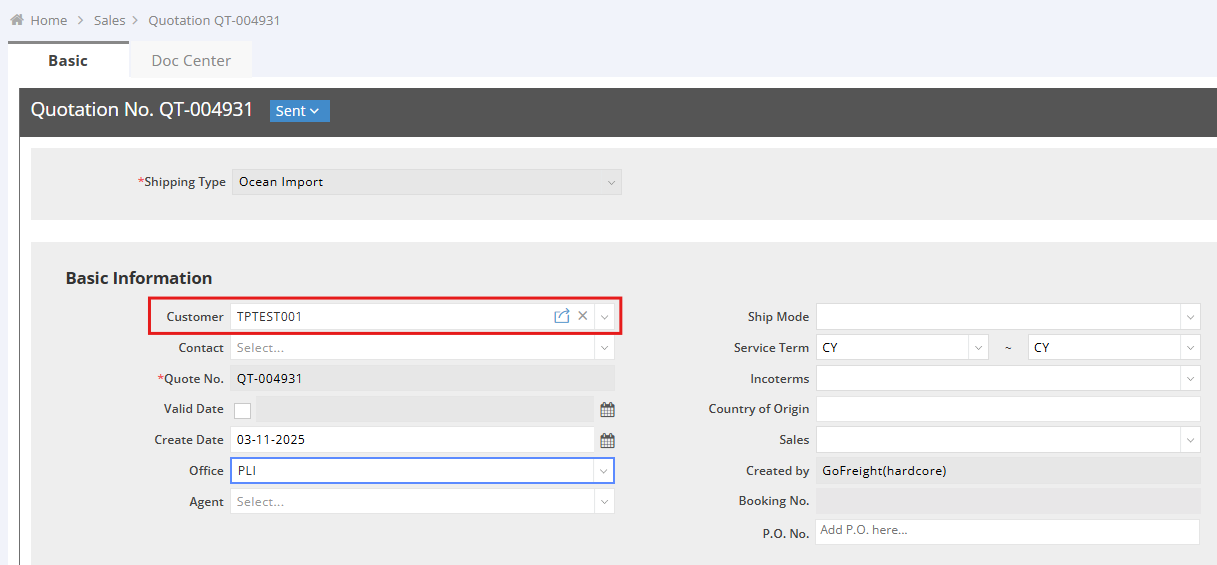The image size is (1217, 565).
Task: Expand the Ship Mode dropdown
Action: click(1189, 317)
